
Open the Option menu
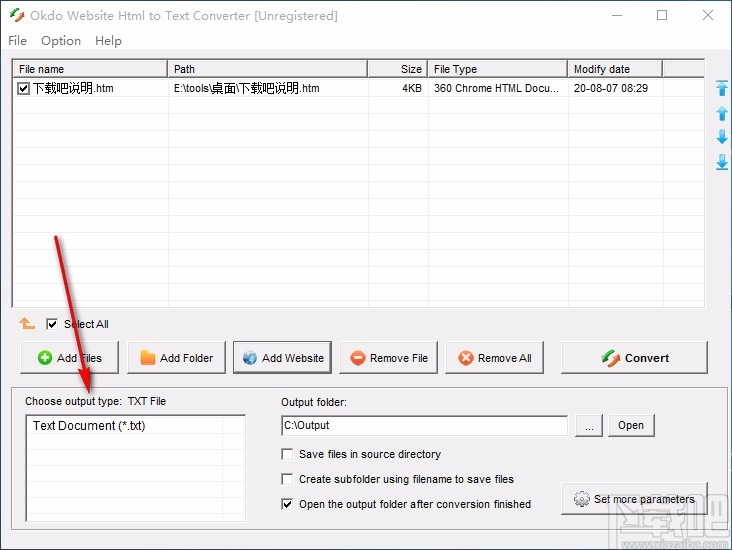click(x=61, y=41)
